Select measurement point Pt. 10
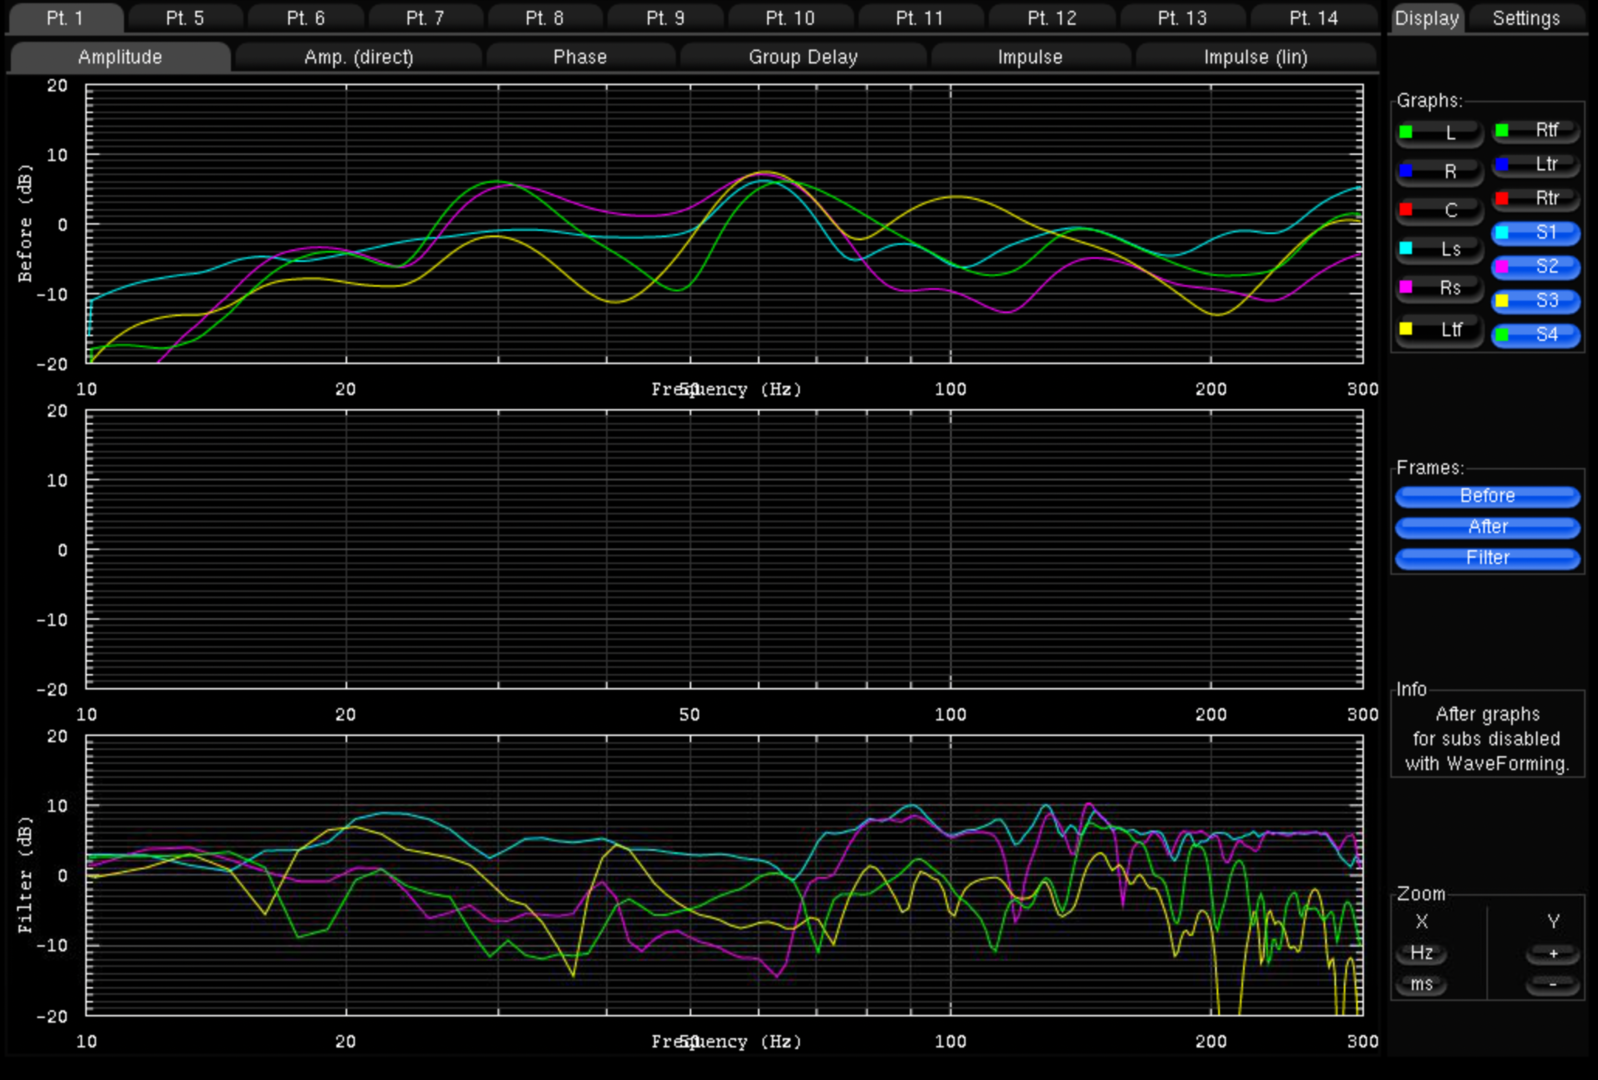 [790, 18]
